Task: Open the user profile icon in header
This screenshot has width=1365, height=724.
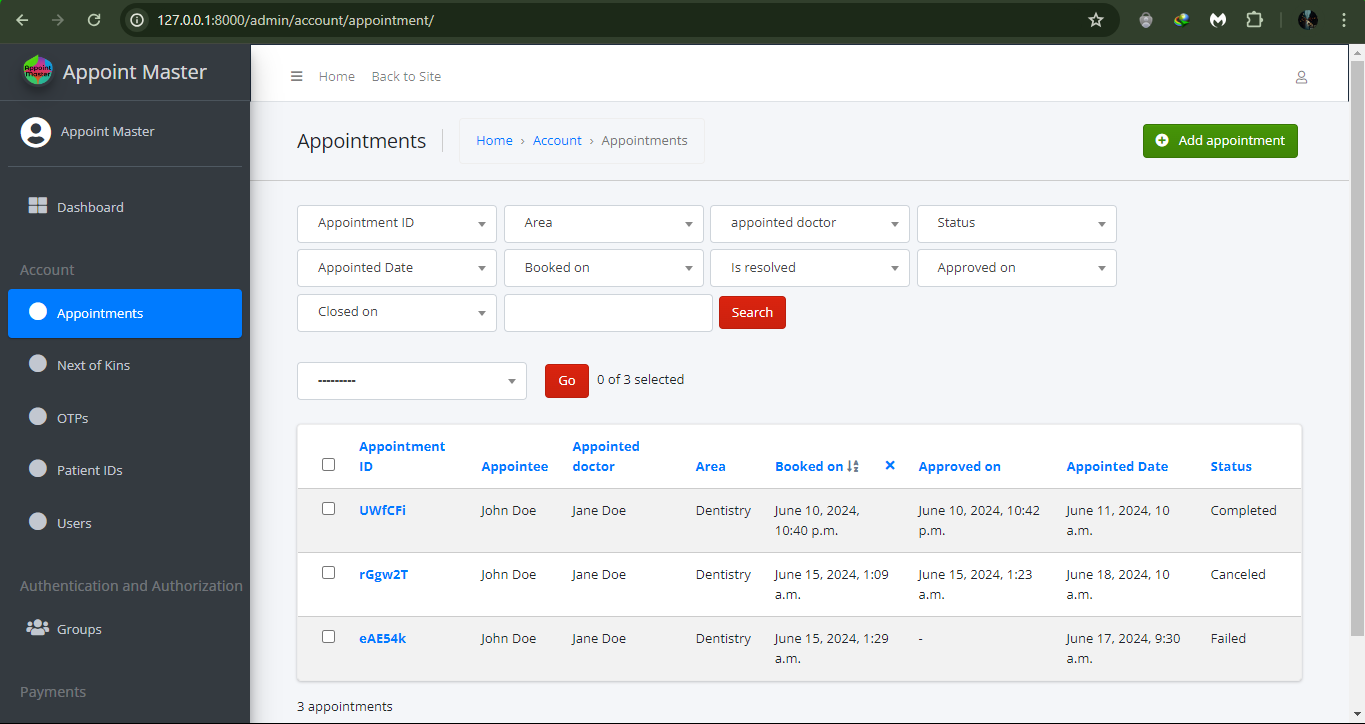Action: [1301, 77]
